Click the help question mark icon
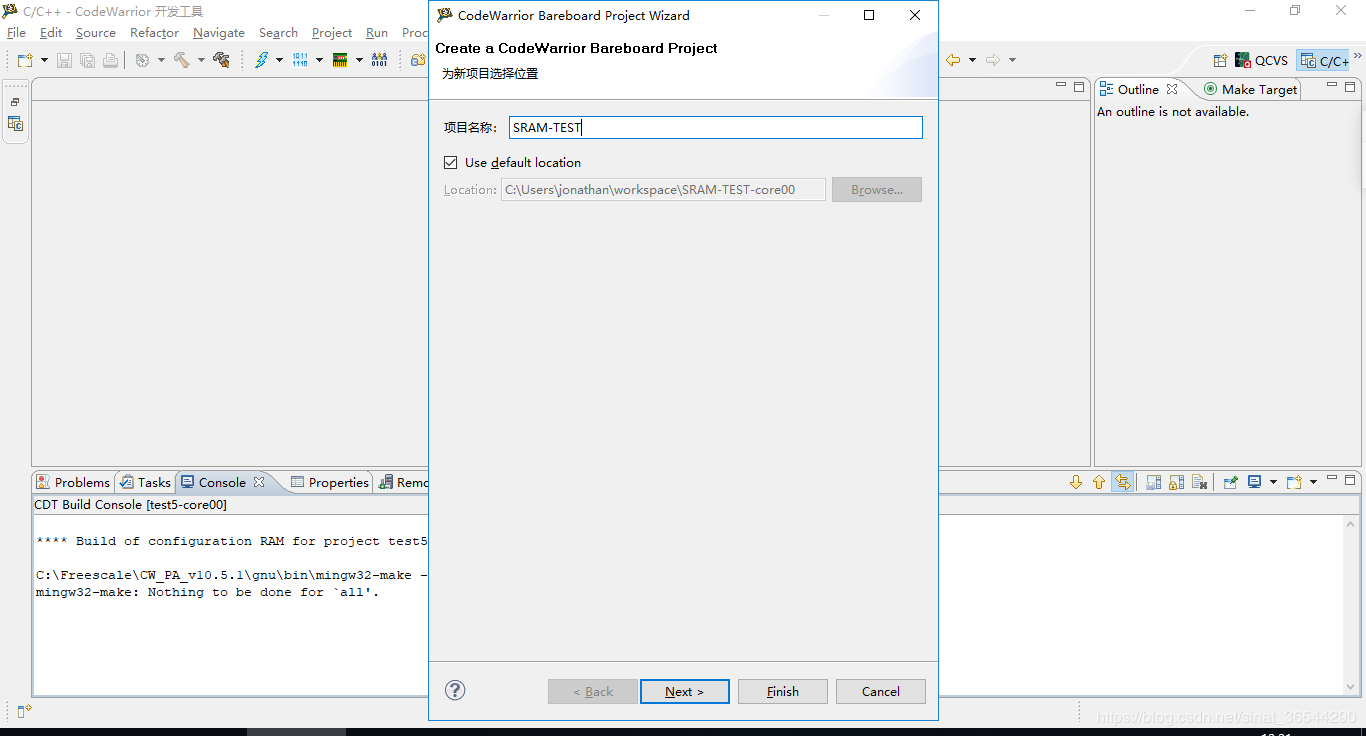Viewport: 1366px width, 736px height. (x=455, y=690)
